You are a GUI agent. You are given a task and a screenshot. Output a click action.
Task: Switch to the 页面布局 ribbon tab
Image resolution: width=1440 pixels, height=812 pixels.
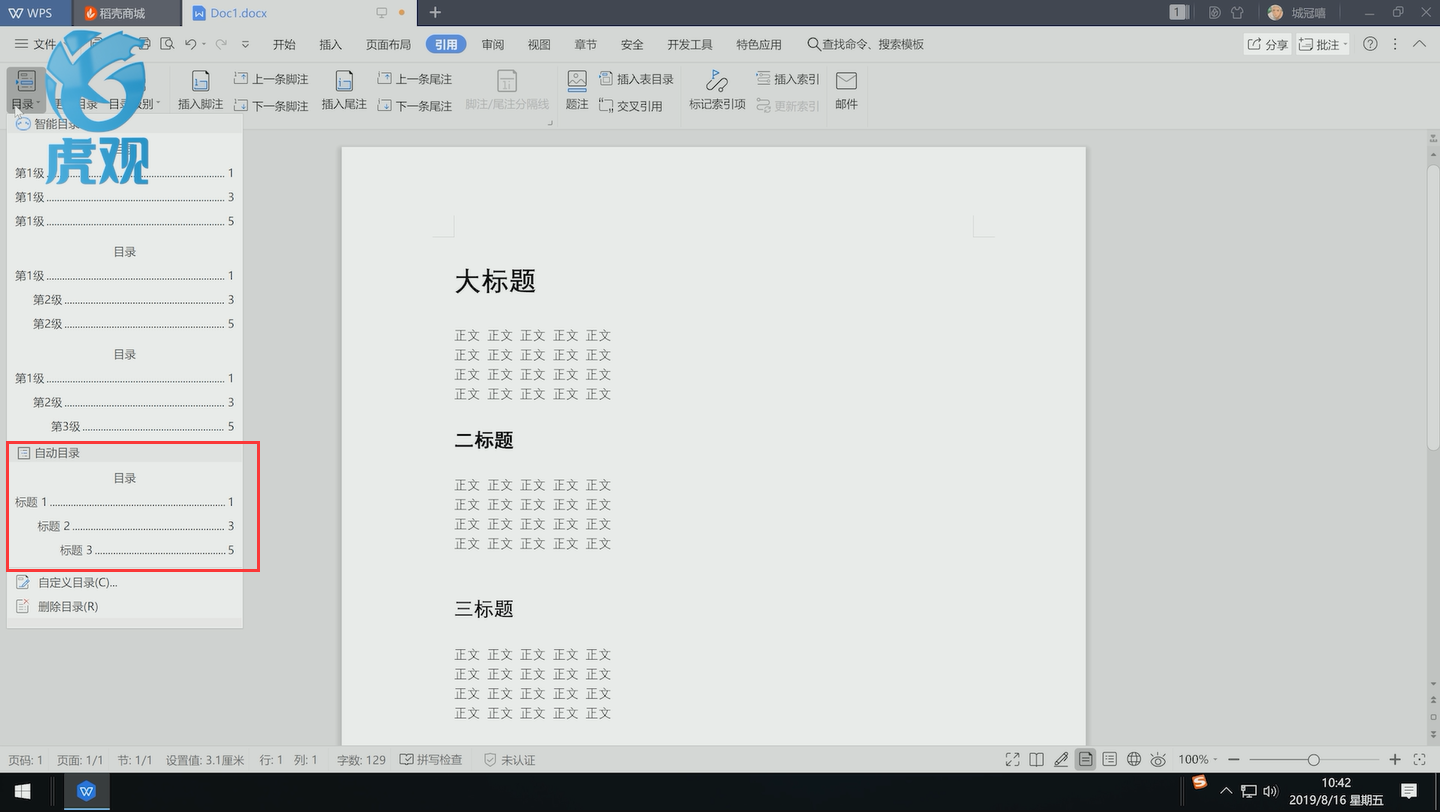(x=388, y=44)
